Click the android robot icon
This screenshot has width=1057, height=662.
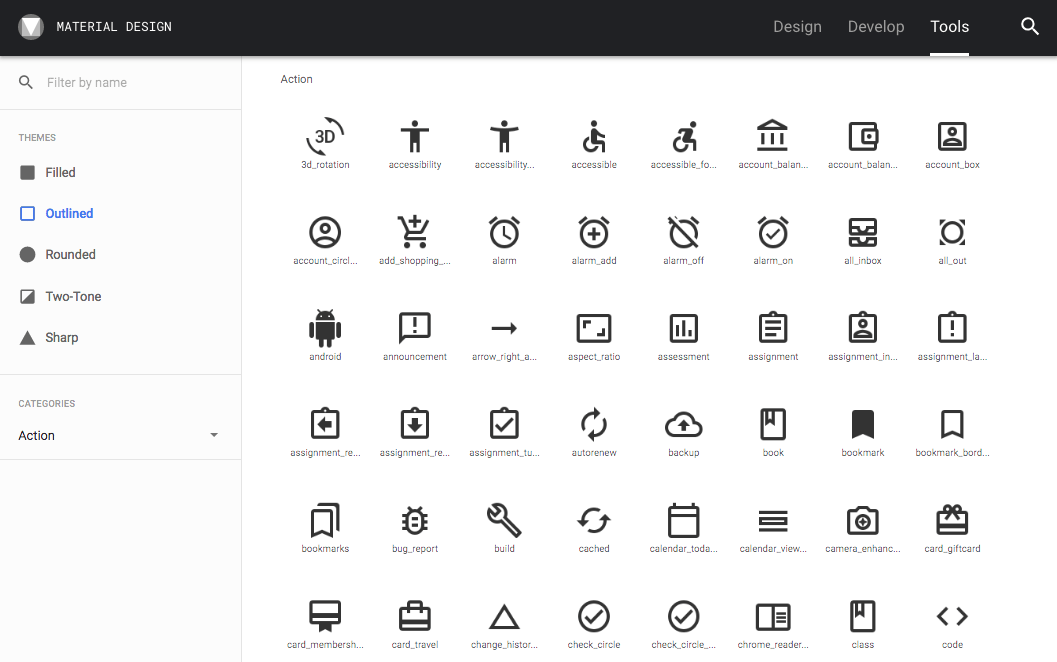click(x=325, y=328)
